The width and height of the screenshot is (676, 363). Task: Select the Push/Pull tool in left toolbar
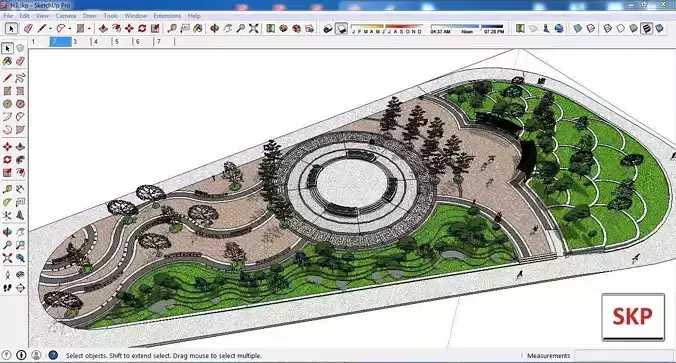tap(20, 147)
